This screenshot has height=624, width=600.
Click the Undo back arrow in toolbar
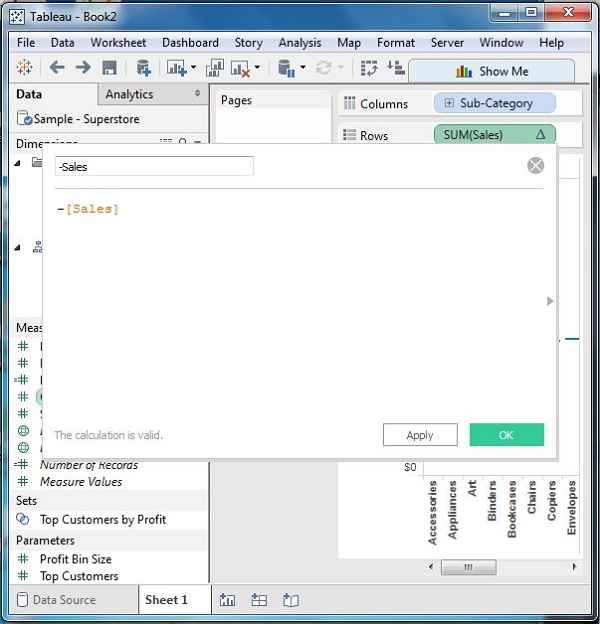coord(57,68)
